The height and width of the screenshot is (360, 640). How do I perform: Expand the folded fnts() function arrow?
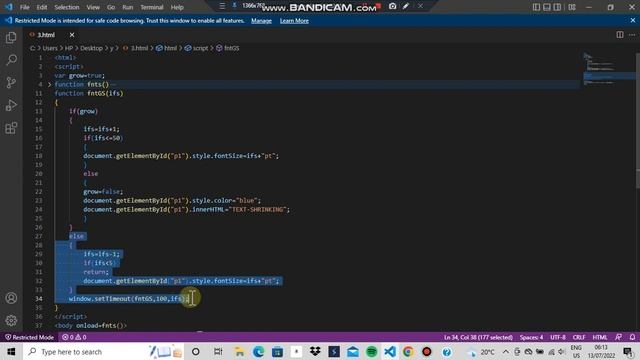(49, 84)
